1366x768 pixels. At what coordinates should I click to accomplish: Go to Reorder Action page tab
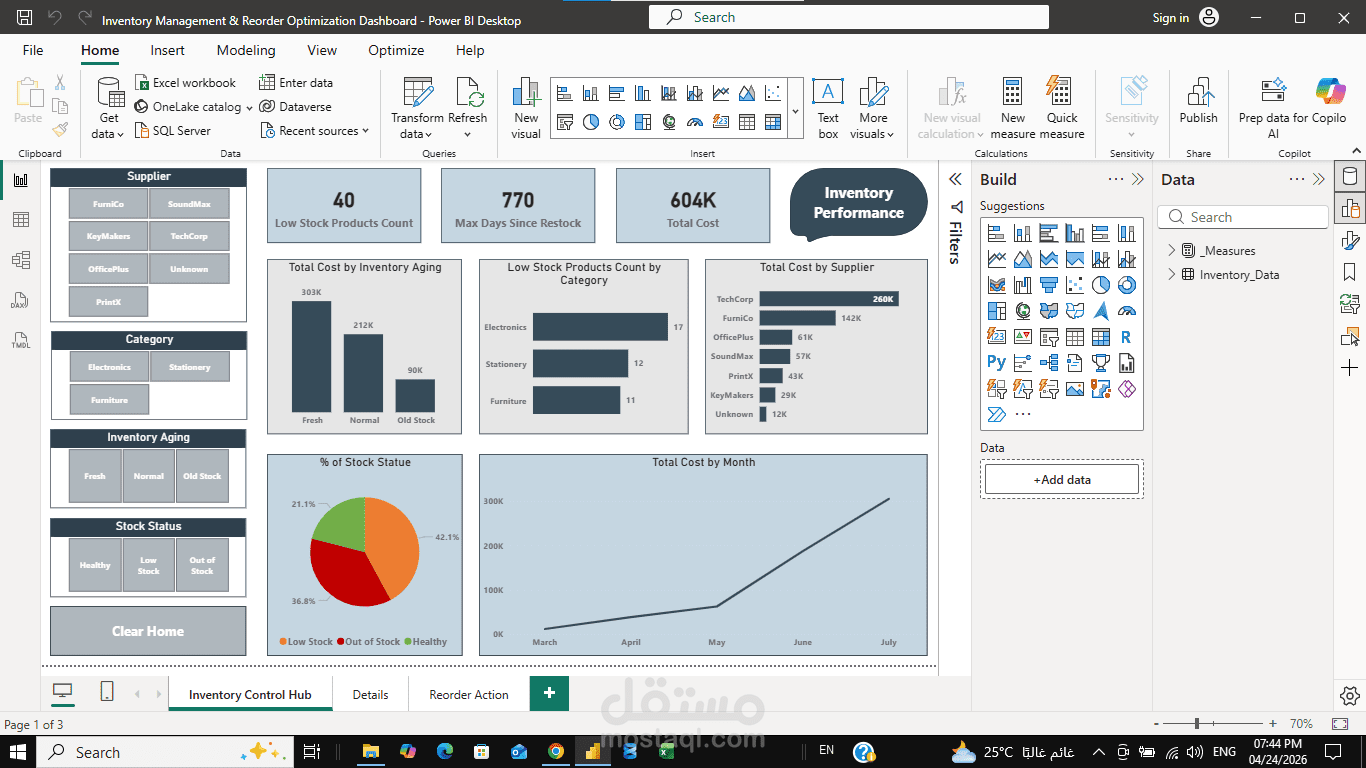tap(469, 694)
